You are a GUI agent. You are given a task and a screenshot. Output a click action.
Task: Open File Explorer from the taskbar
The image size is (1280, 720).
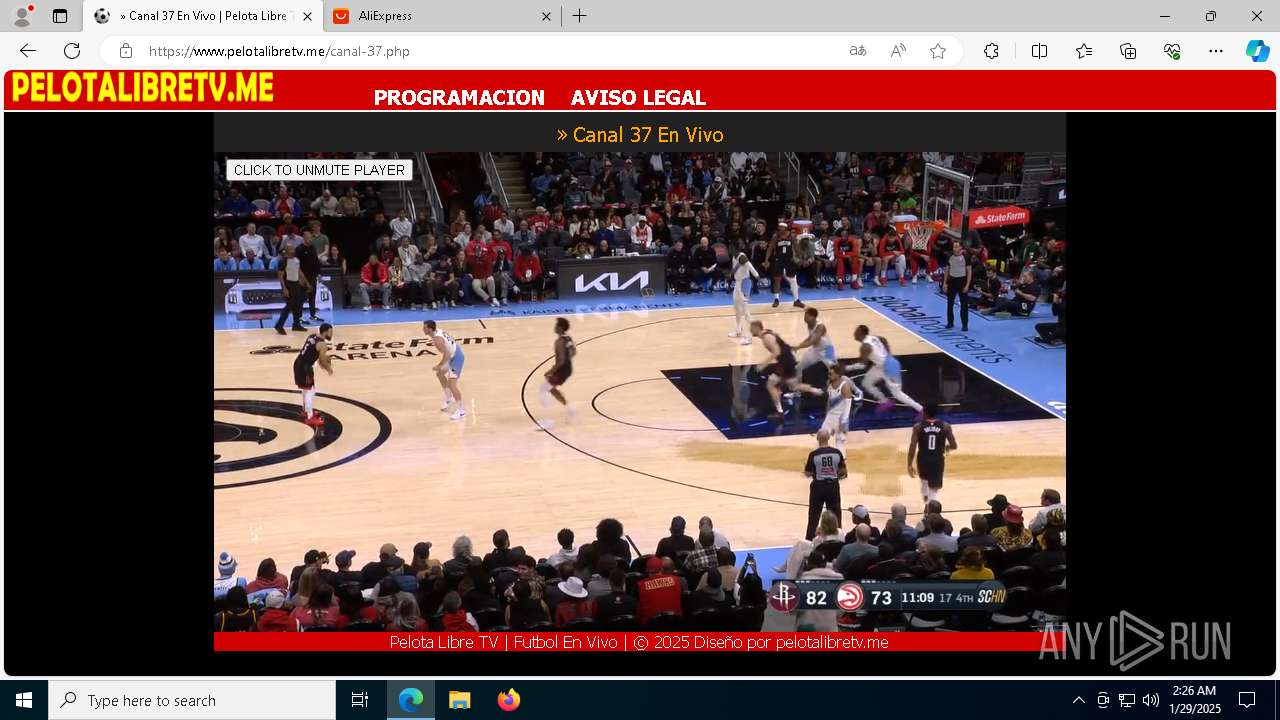(x=459, y=700)
